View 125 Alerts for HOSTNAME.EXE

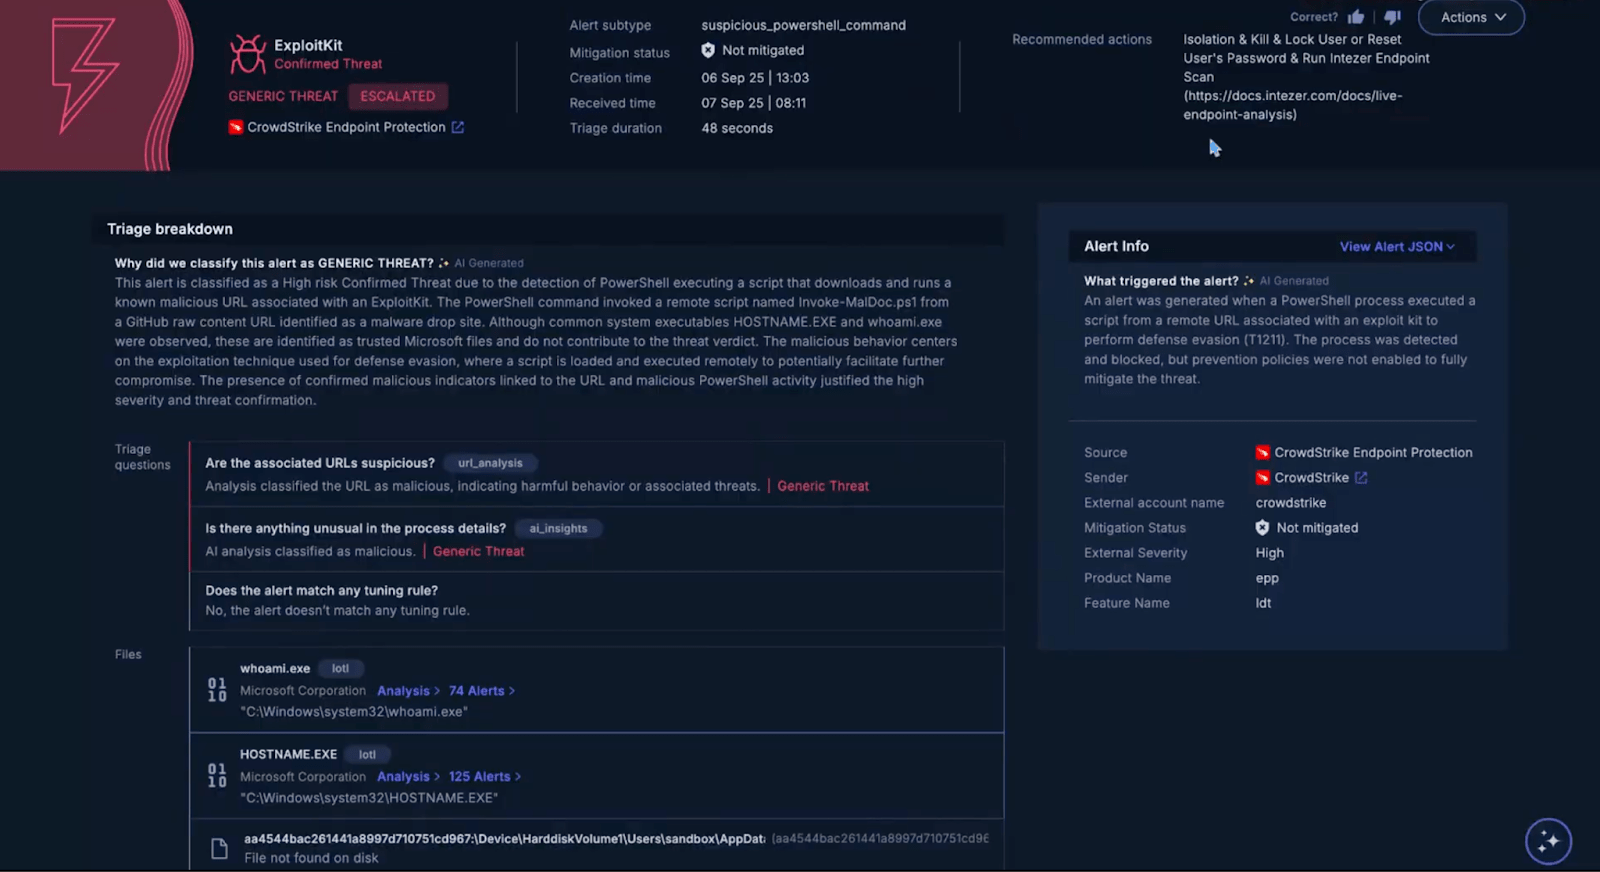coord(483,777)
